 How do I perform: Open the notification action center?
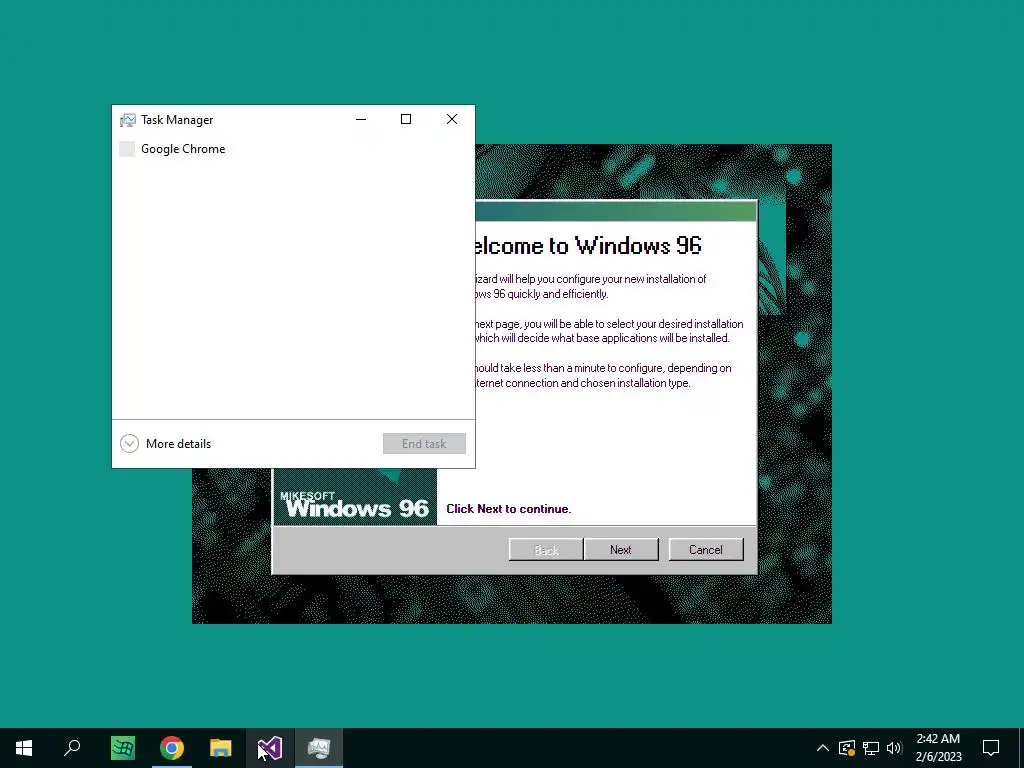coord(991,748)
